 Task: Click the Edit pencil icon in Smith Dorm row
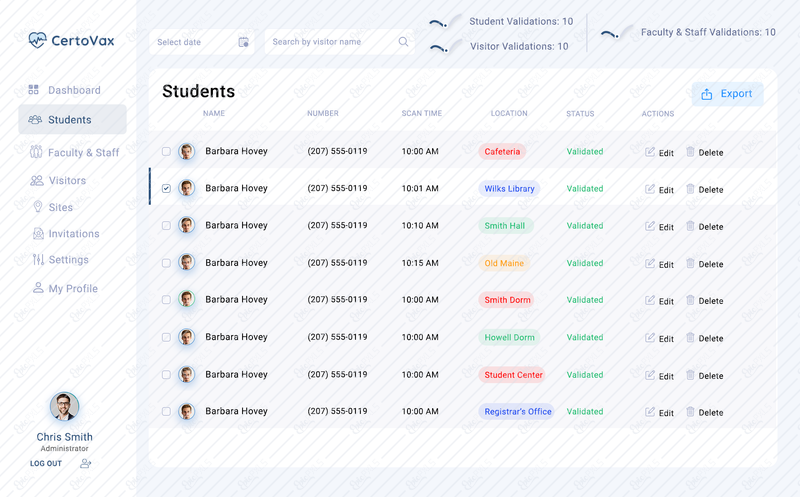click(649, 300)
